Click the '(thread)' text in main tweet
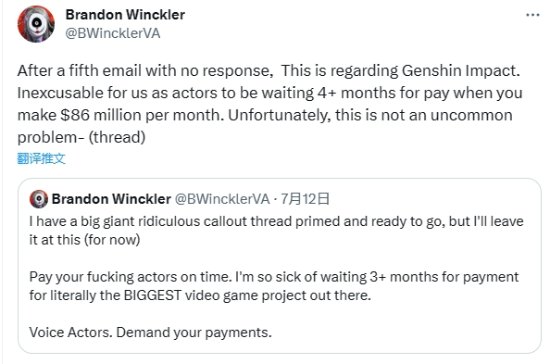 [117, 137]
